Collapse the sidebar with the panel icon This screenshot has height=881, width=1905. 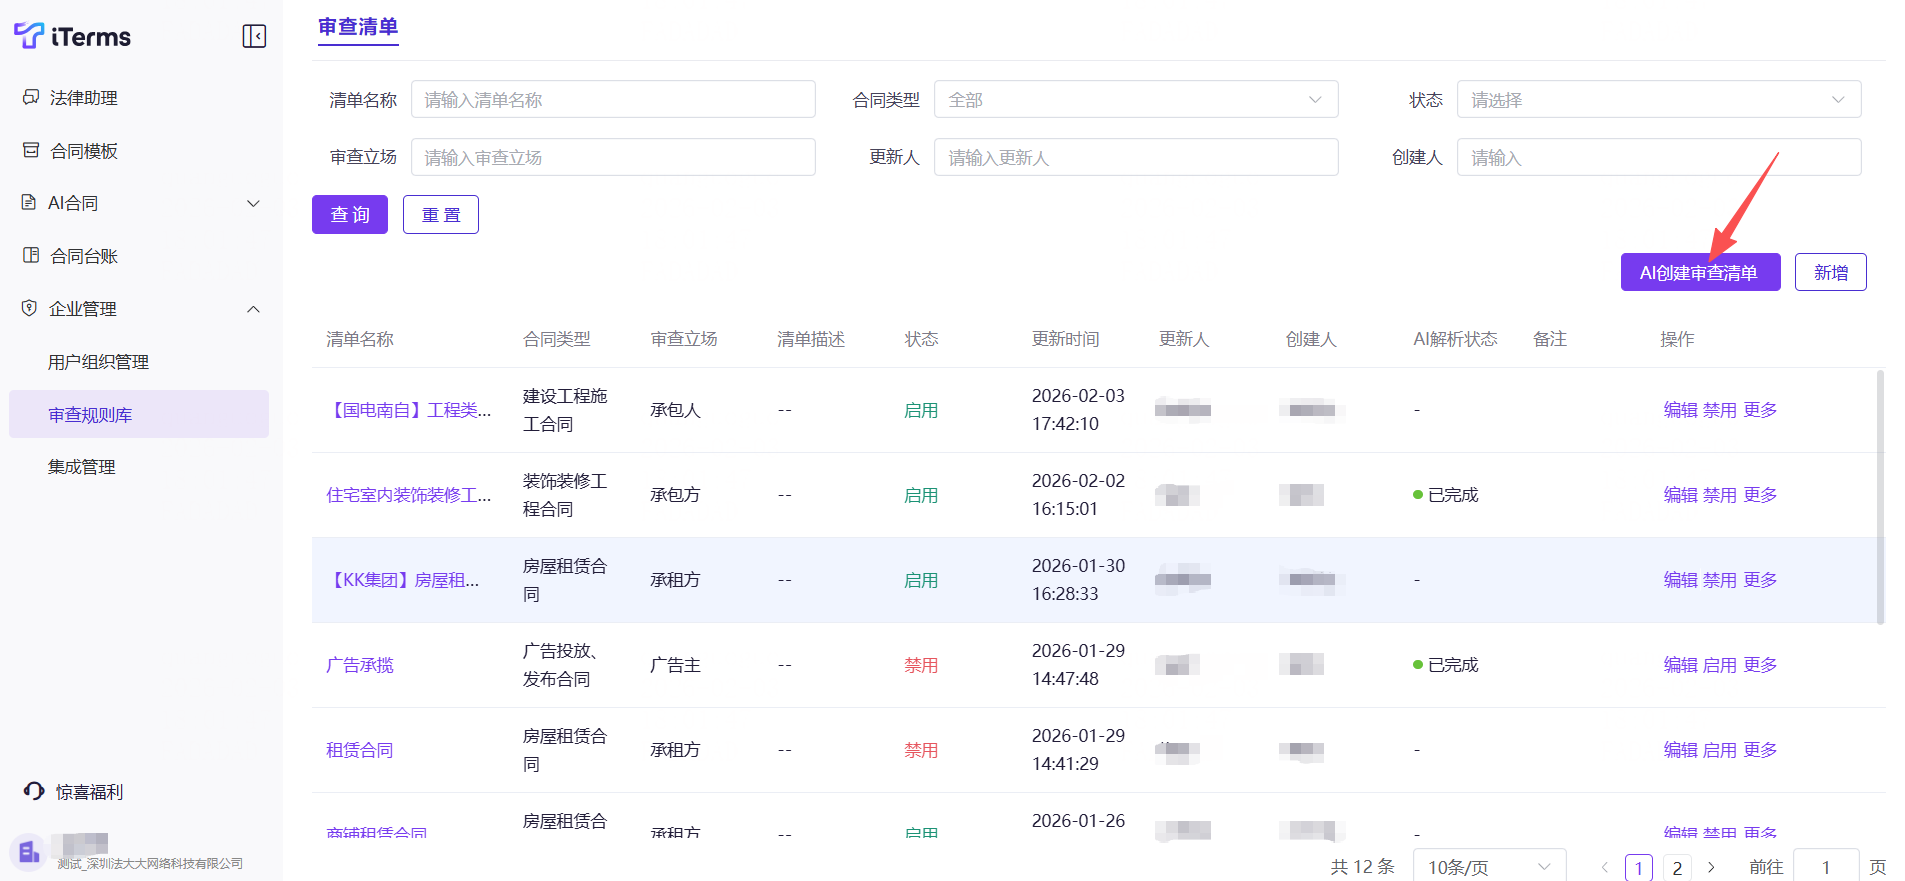click(254, 37)
